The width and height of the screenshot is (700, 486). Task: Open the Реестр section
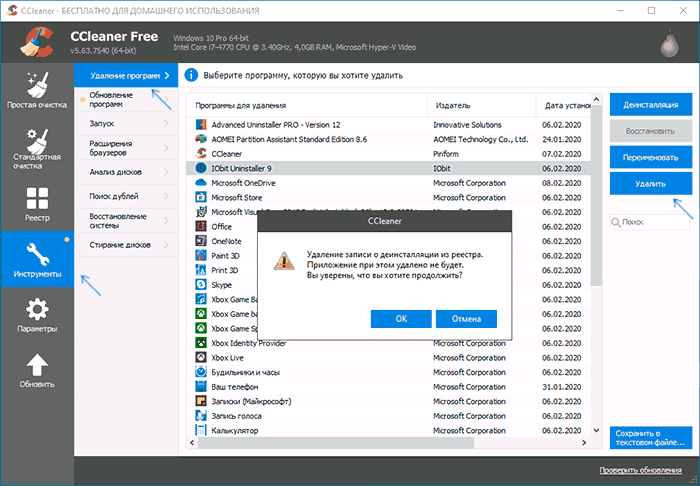pos(37,204)
